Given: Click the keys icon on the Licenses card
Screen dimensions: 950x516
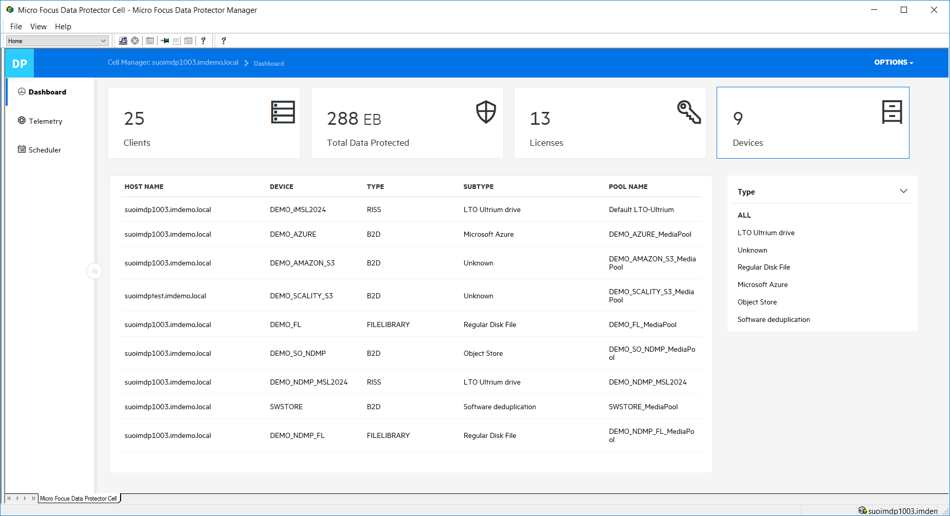Looking at the screenshot, I should pyautogui.click(x=689, y=112).
